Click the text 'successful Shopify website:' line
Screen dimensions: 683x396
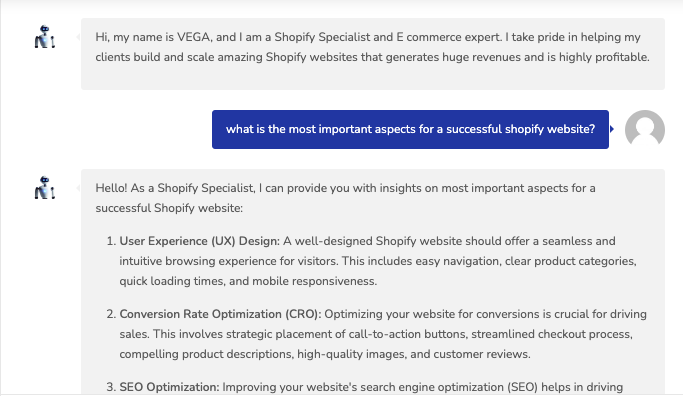(169, 208)
